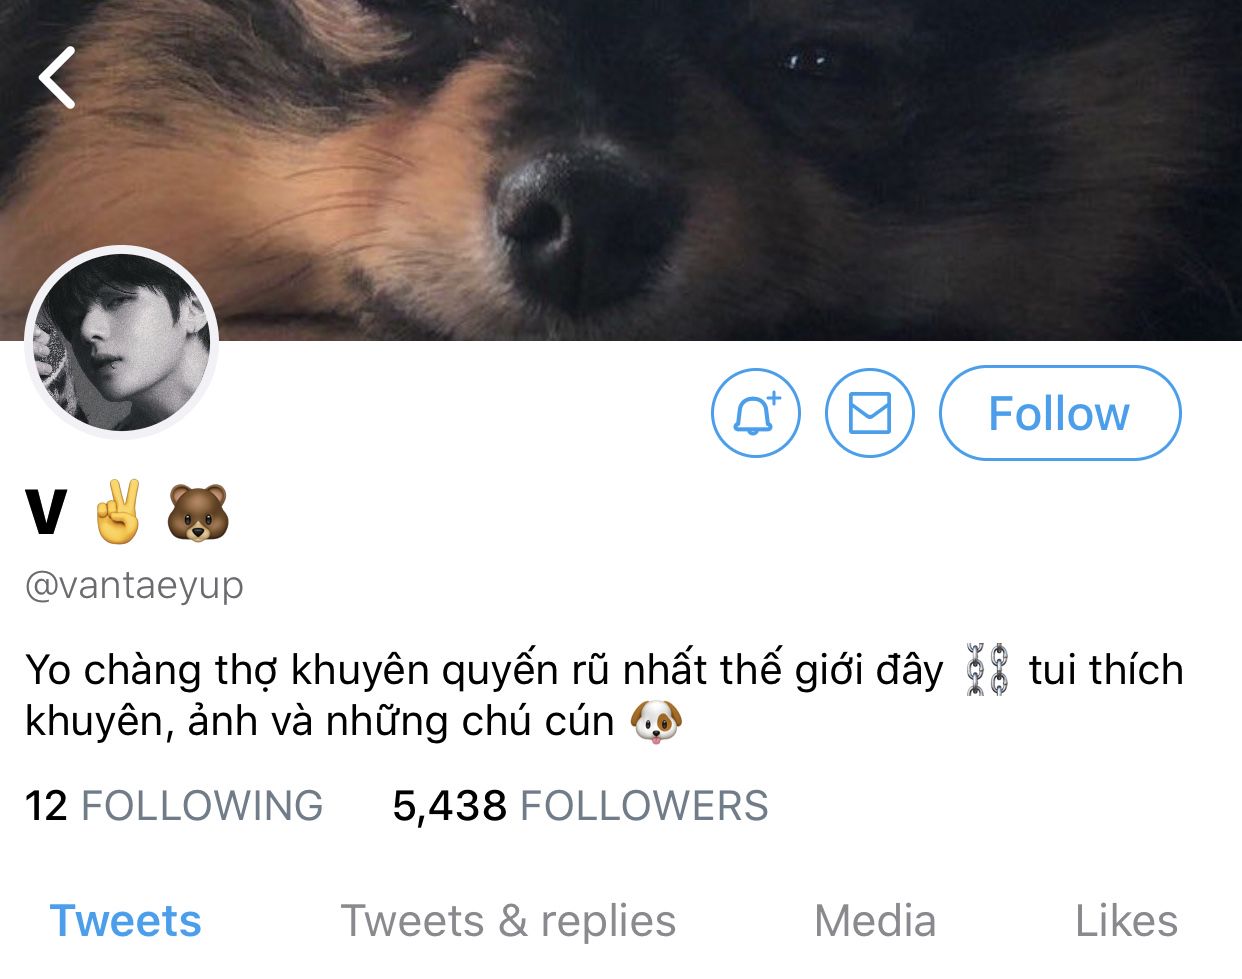Image resolution: width=1242 pixels, height=979 pixels.
Task: Select the Likes tab
Action: tap(1127, 921)
